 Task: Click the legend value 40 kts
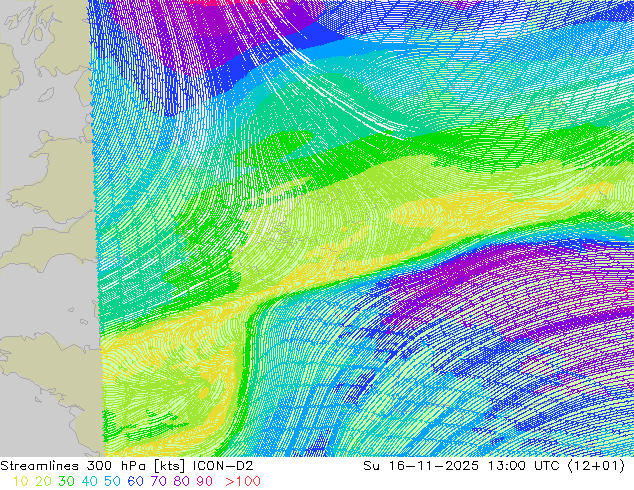(89, 481)
